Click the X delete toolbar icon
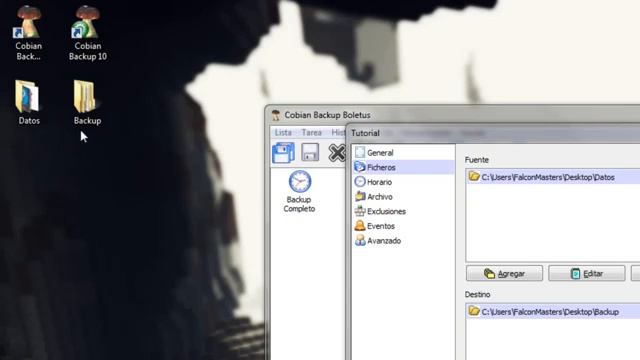 pos(337,153)
